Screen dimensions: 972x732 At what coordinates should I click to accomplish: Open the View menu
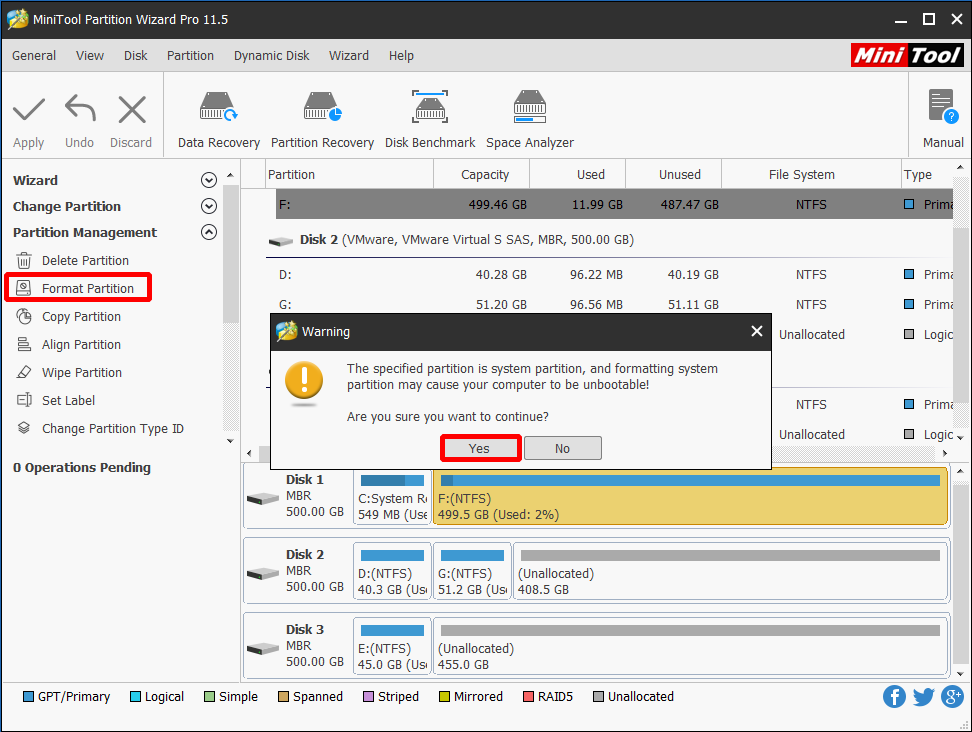point(90,56)
